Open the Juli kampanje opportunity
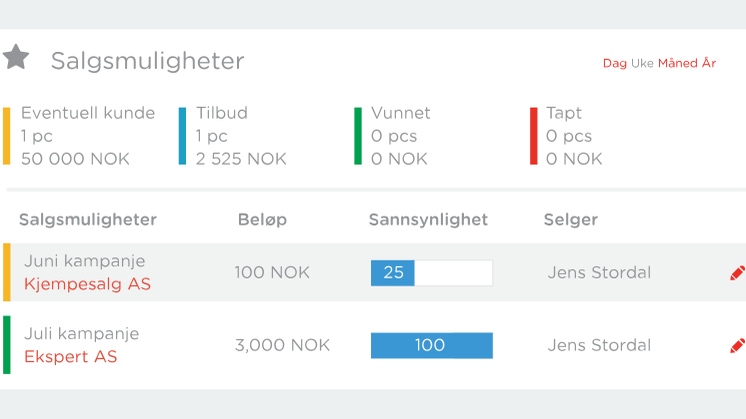746x419 pixels. [82, 334]
